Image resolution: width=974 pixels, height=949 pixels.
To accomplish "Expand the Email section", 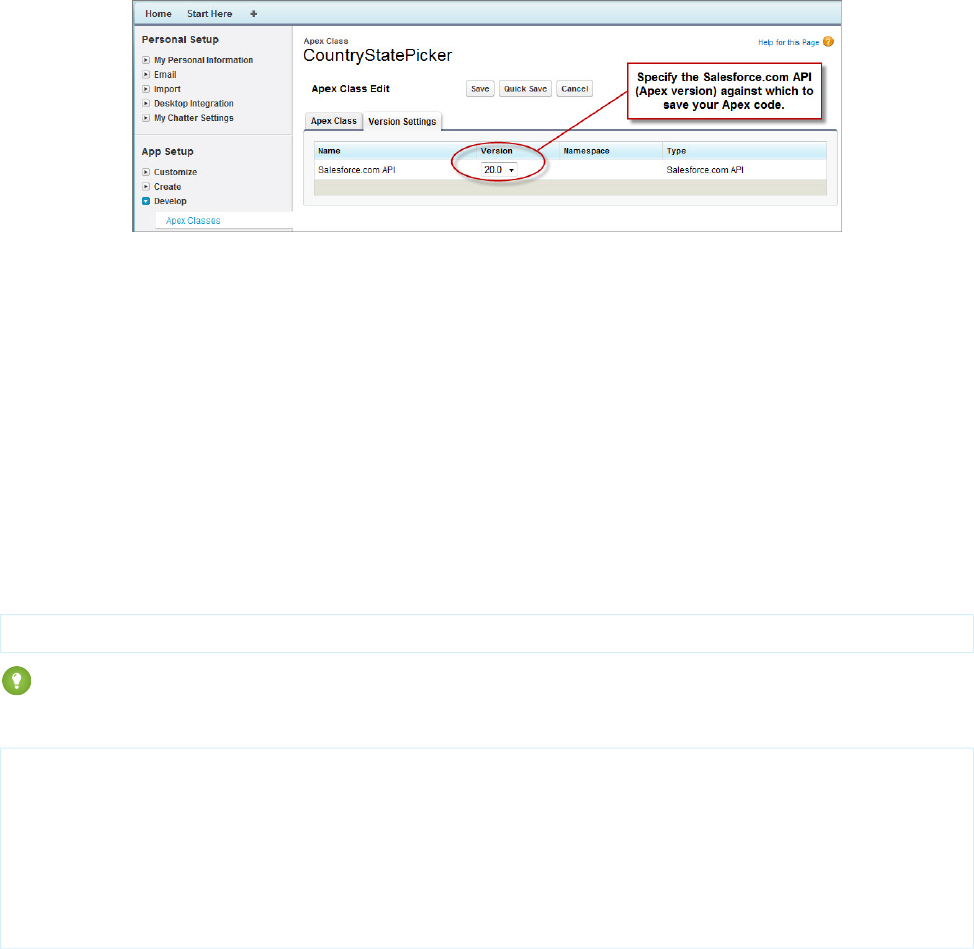I will click(146, 75).
